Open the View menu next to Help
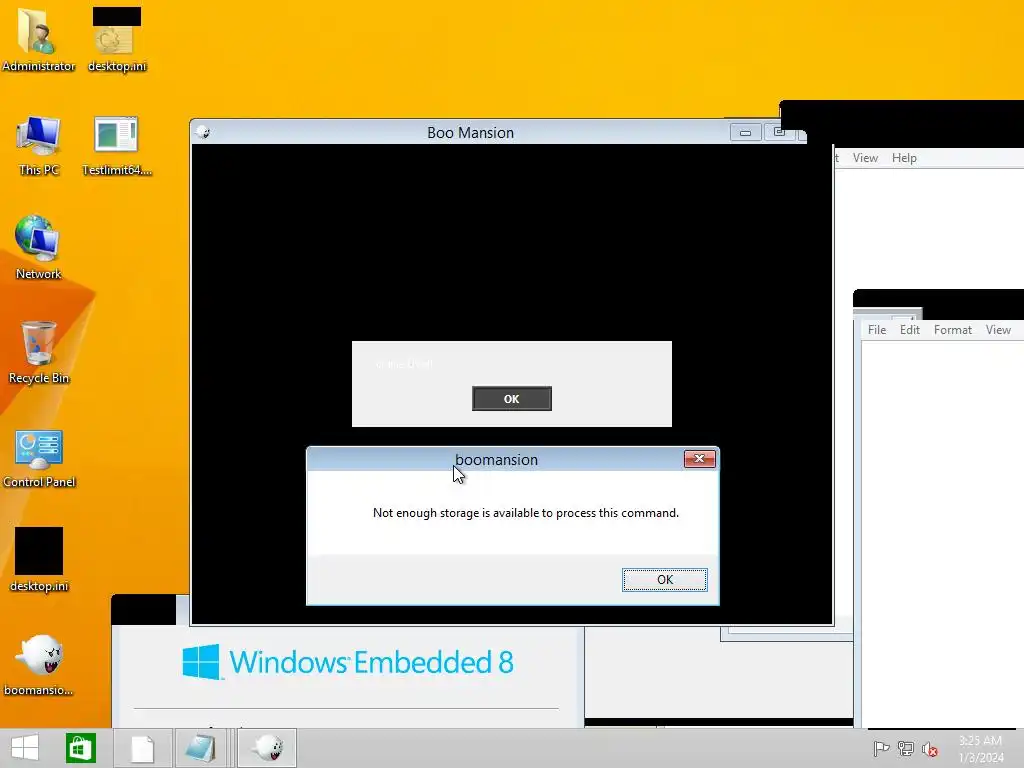 [x=865, y=158]
